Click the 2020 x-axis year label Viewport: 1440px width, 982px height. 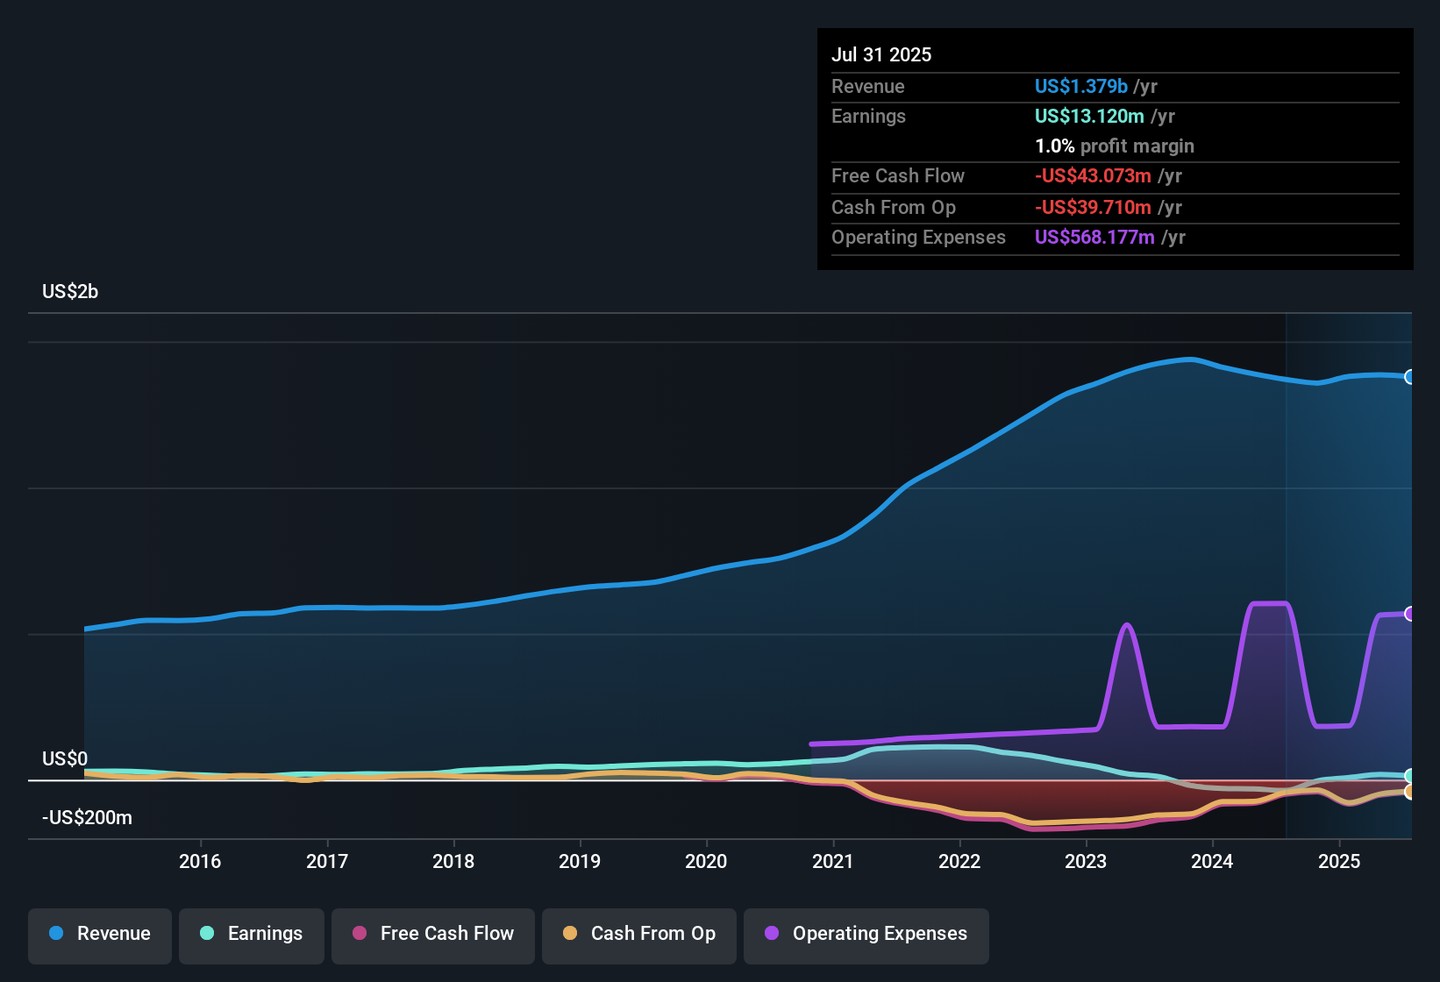click(x=706, y=862)
